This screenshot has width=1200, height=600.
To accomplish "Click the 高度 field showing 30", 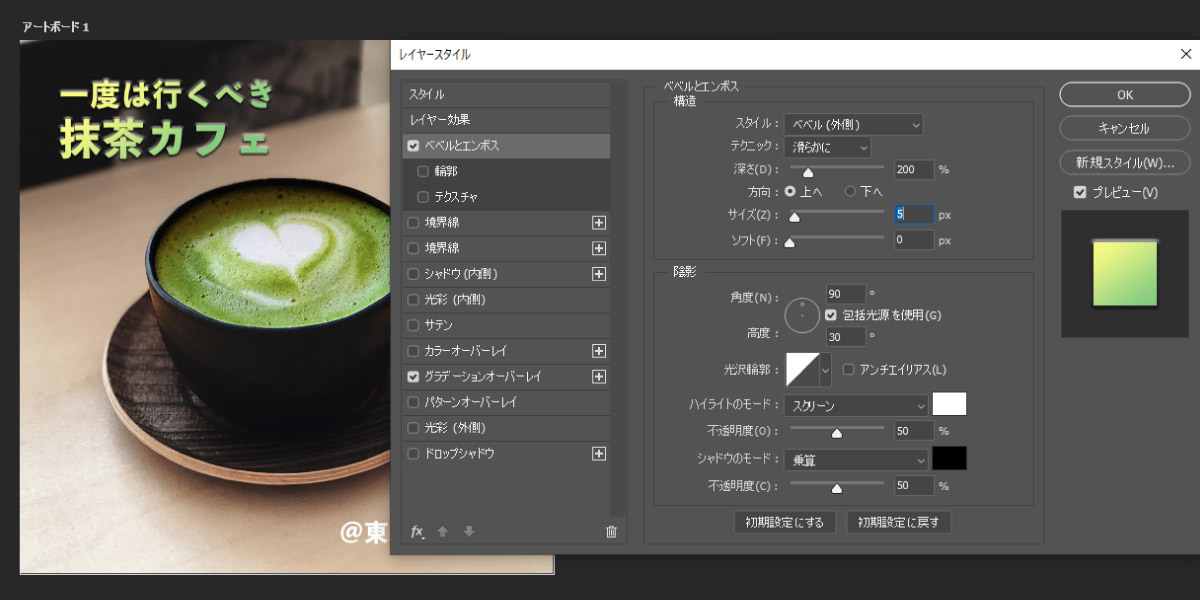I will pyautogui.click(x=846, y=337).
